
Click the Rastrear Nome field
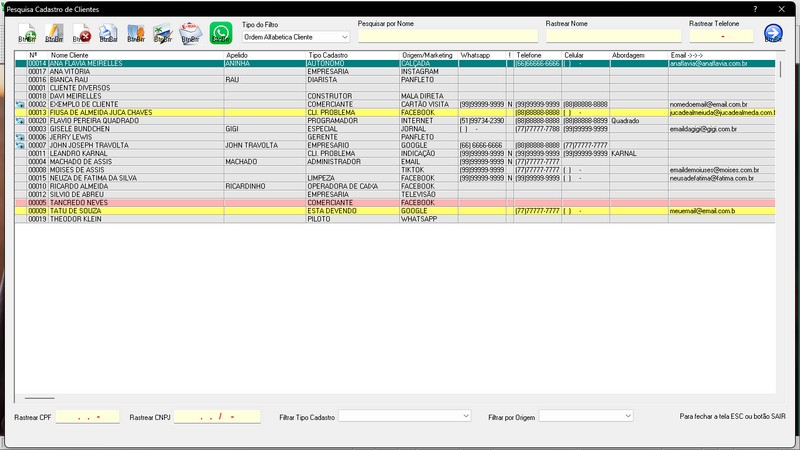(613, 36)
